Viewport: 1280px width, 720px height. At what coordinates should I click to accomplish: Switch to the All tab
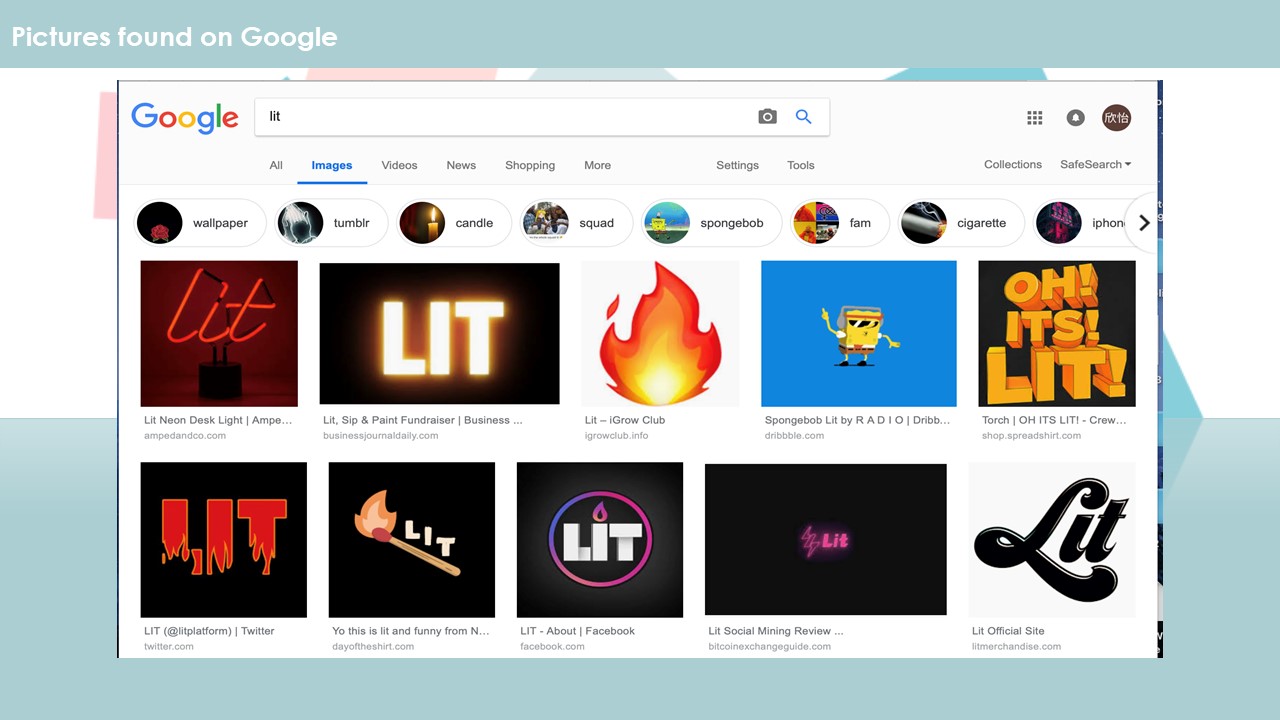276,165
